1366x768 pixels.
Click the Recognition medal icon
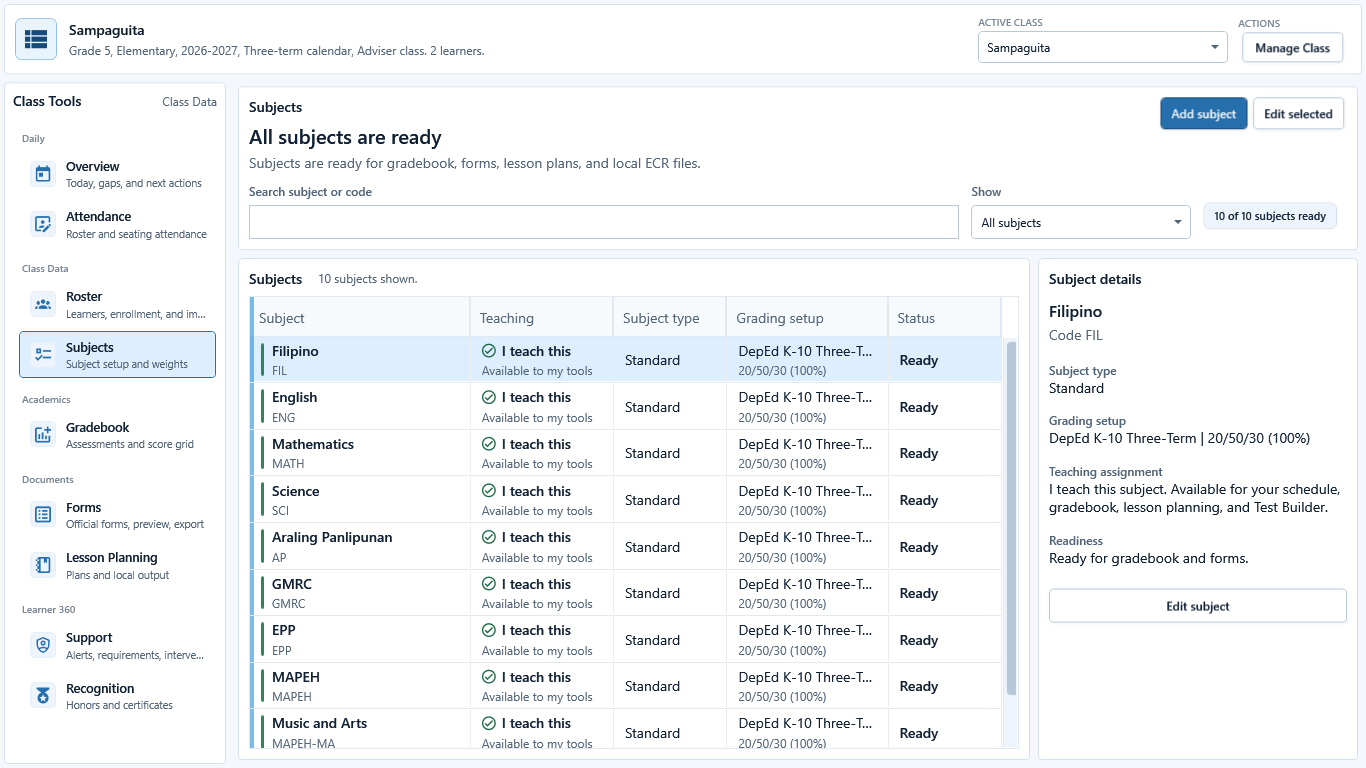click(x=43, y=696)
